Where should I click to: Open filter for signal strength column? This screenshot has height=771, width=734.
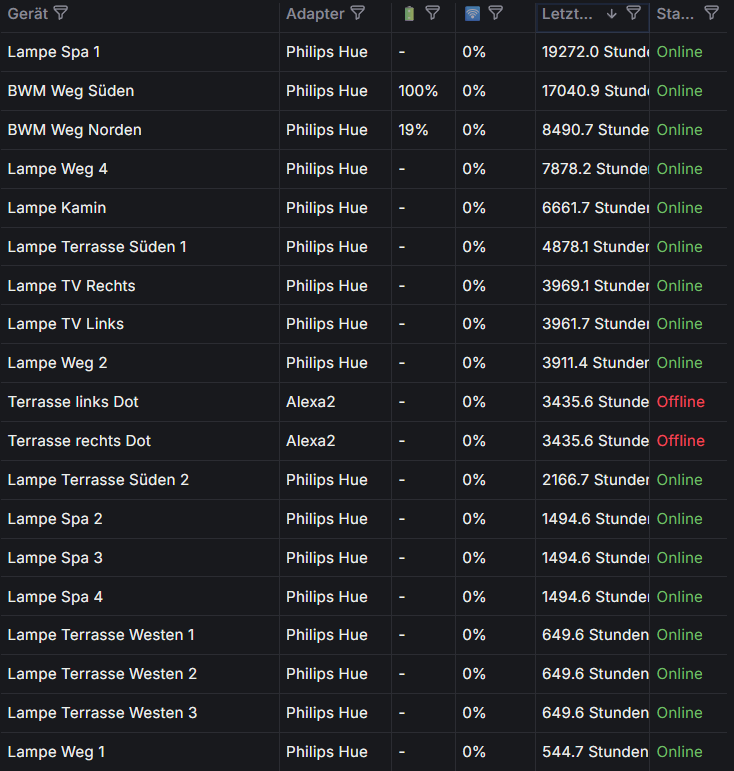click(496, 13)
